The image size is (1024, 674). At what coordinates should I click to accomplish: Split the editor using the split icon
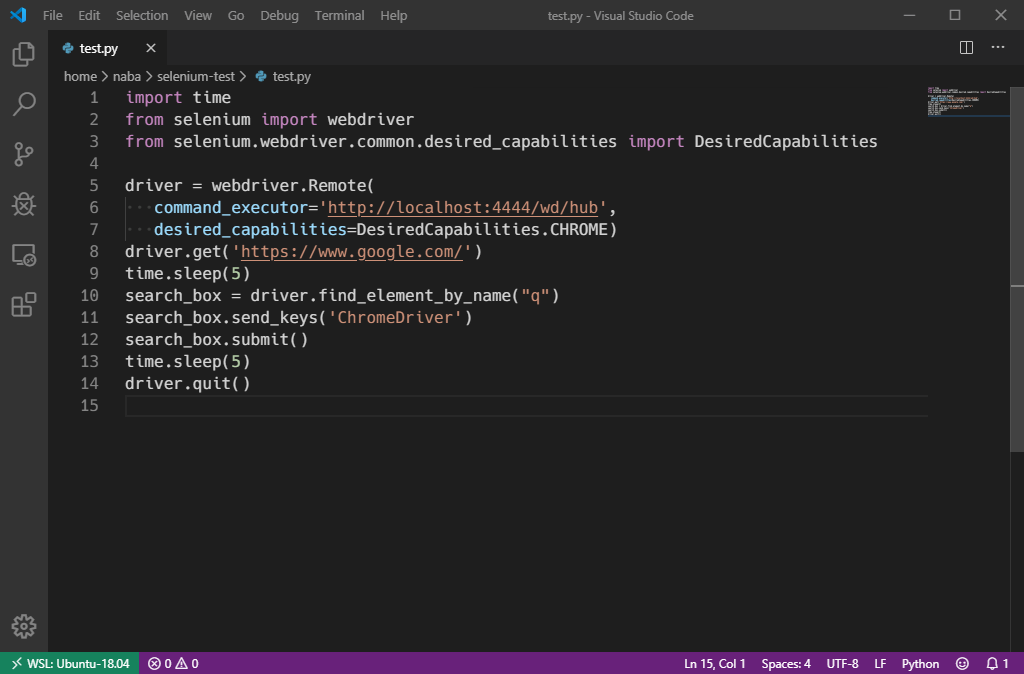(x=965, y=47)
